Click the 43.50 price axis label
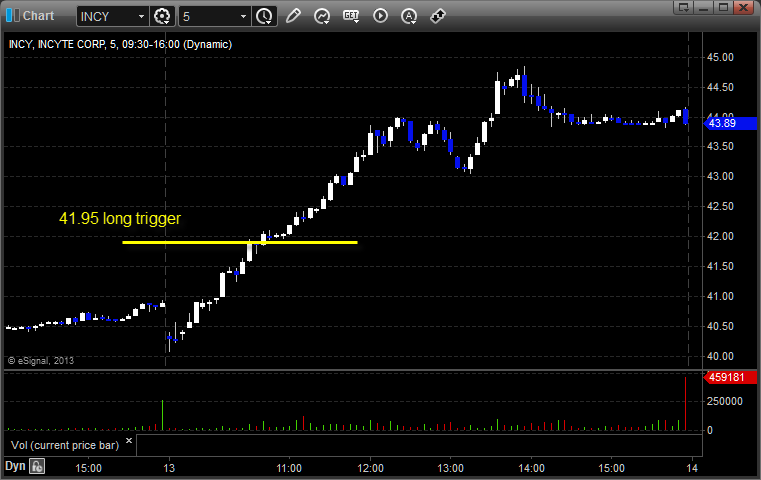 point(720,147)
